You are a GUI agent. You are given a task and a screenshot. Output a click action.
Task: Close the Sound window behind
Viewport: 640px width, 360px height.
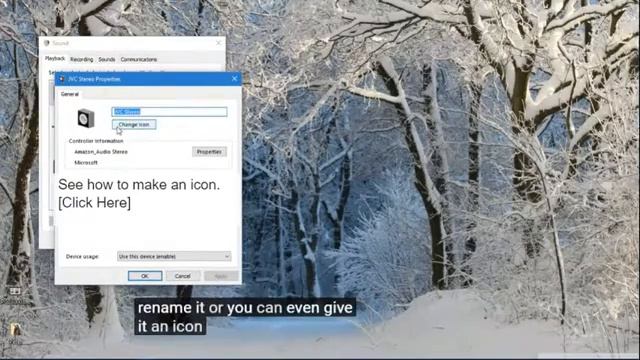point(219,42)
